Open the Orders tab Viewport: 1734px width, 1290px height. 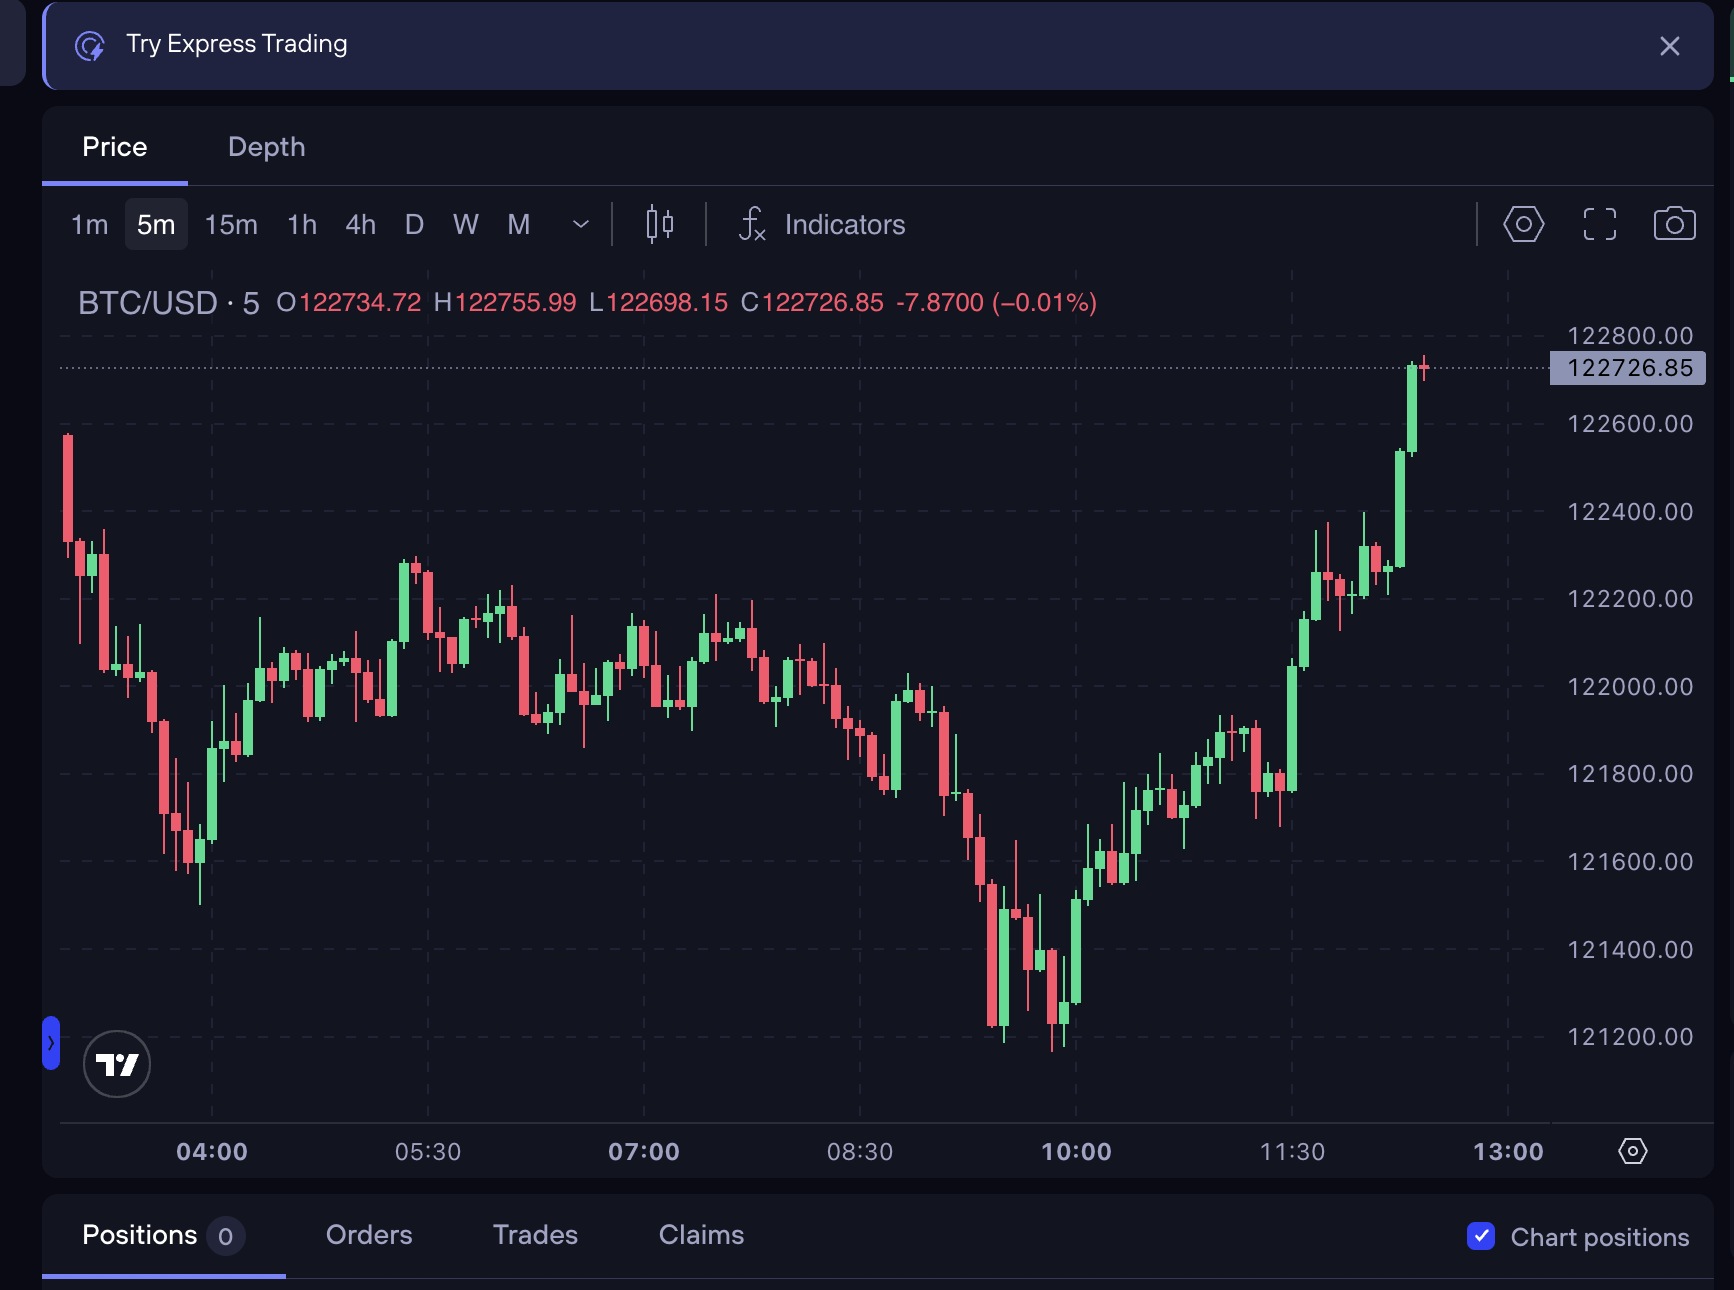(369, 1235)
